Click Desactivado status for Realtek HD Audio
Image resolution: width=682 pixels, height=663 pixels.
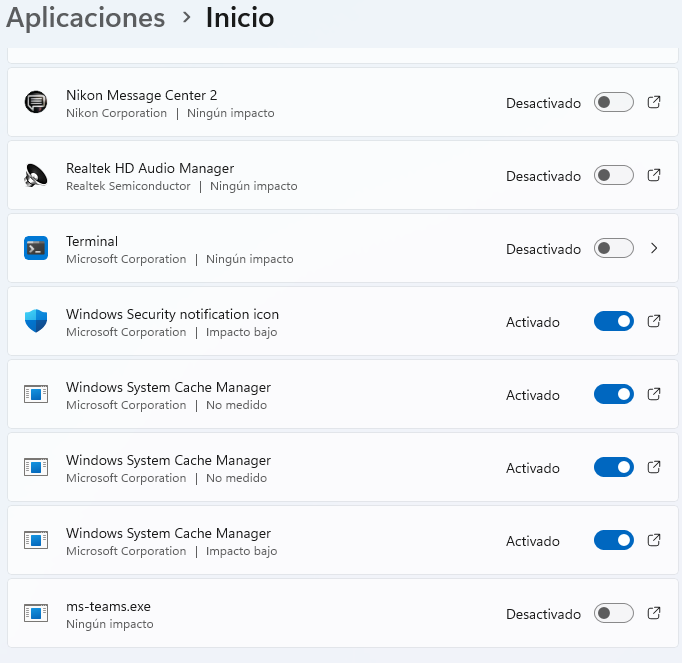543,176
